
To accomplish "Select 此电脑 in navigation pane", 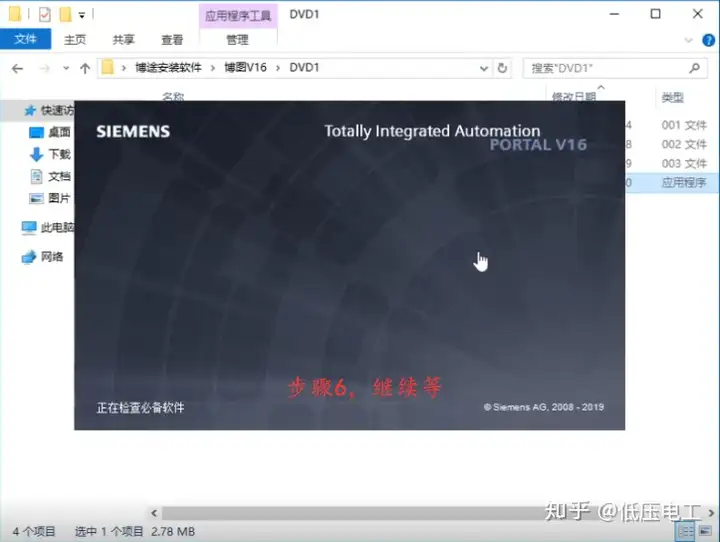I will (48, 227).
